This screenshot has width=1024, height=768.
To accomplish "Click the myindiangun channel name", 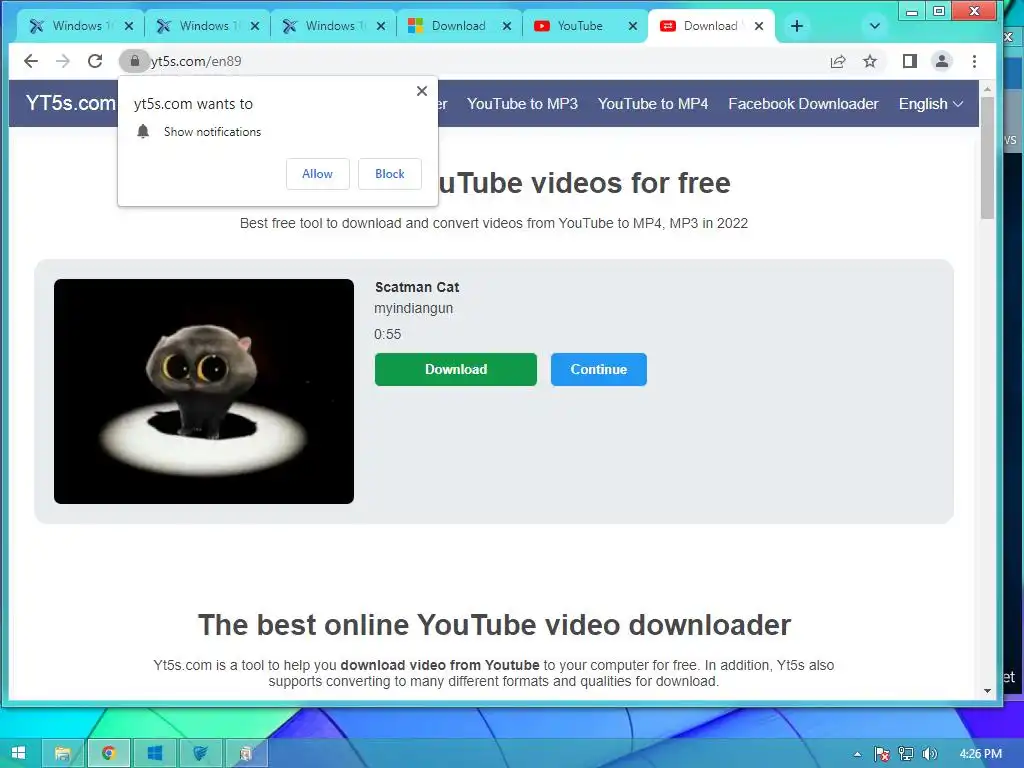I will 413,308.
